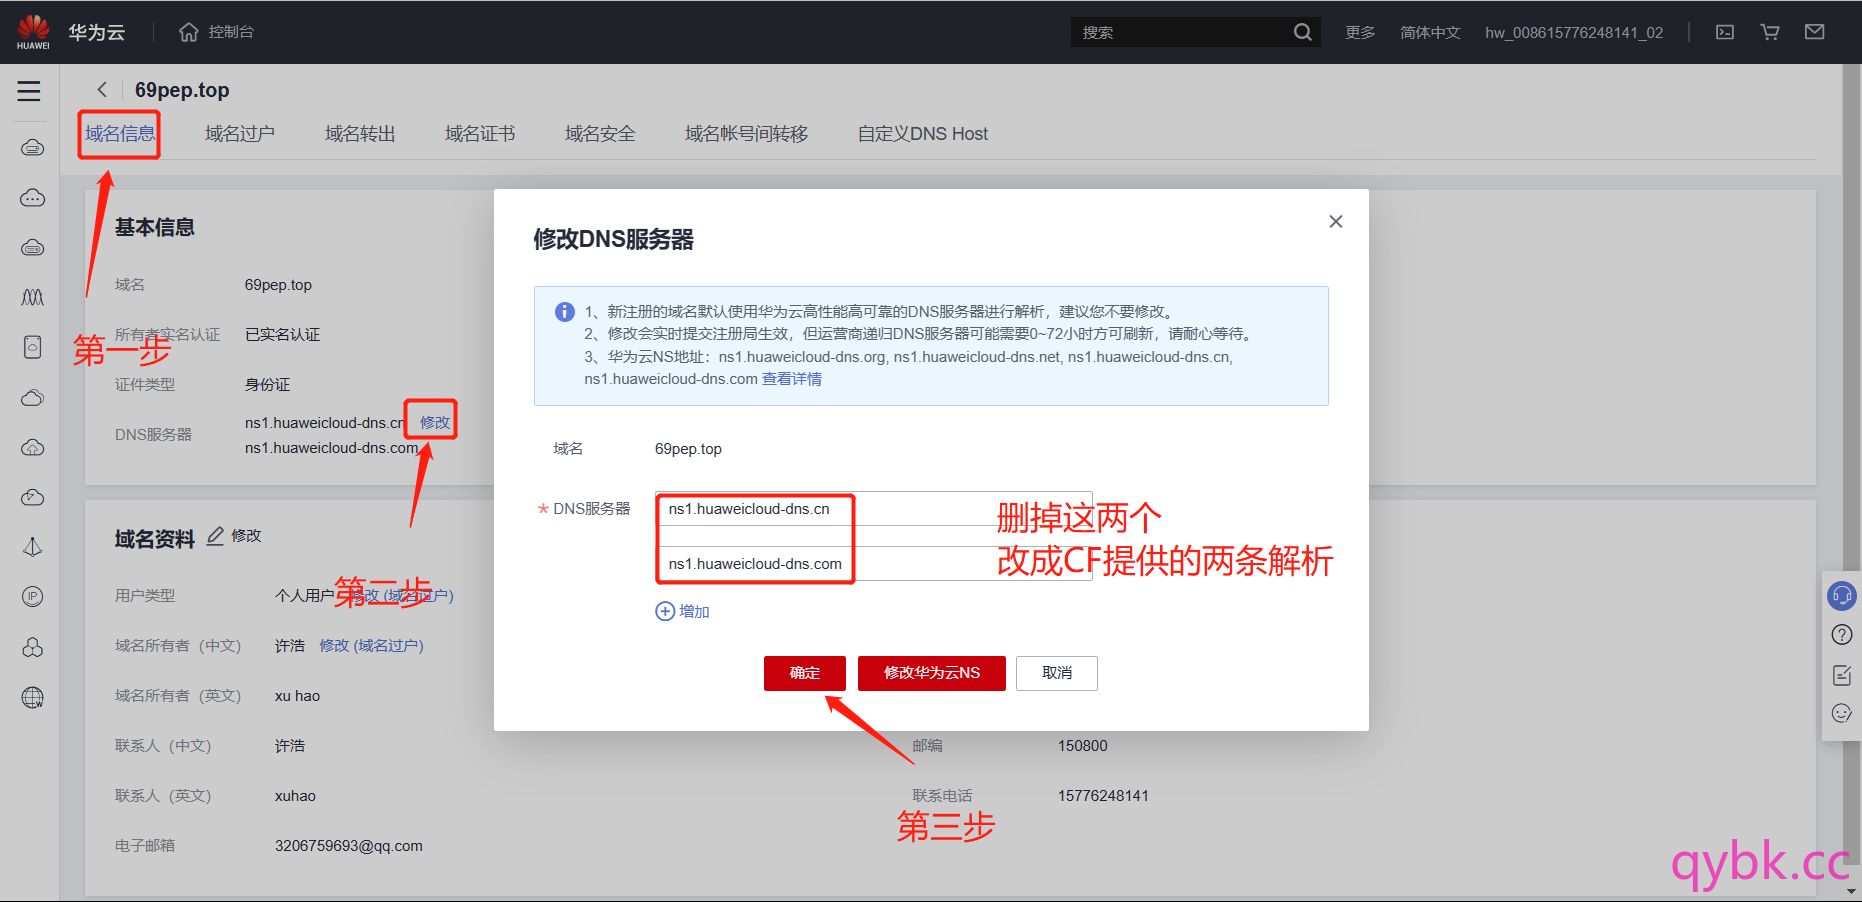Open the 查看详情 link in the notice
This screenshot has width=1862, height=902.
[792, 379]
